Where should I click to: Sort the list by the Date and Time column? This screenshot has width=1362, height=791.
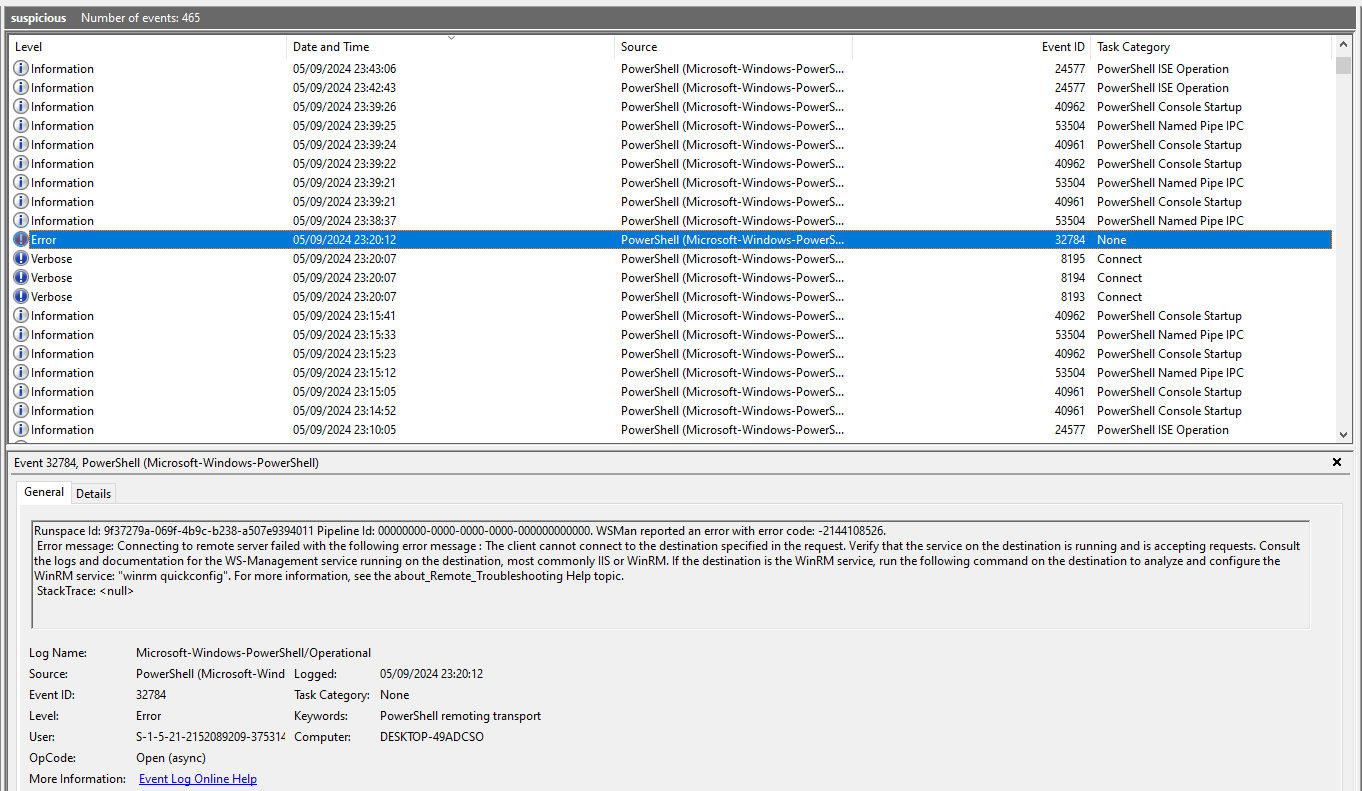click(x=330, y=47)
